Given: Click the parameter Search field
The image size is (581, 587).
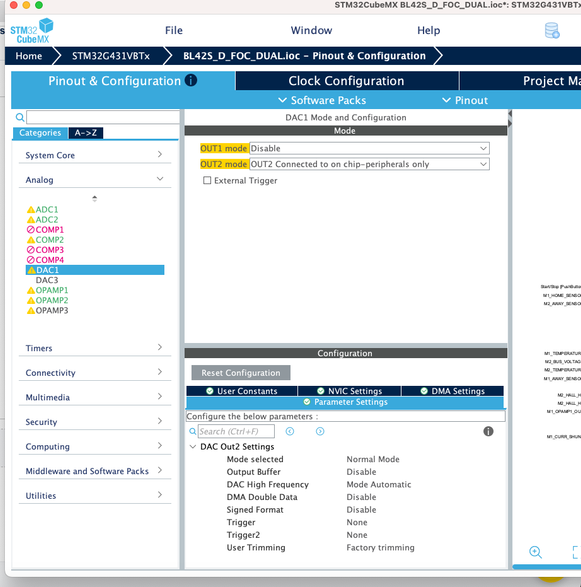Looking at the screenshot, I should point(236,431).
